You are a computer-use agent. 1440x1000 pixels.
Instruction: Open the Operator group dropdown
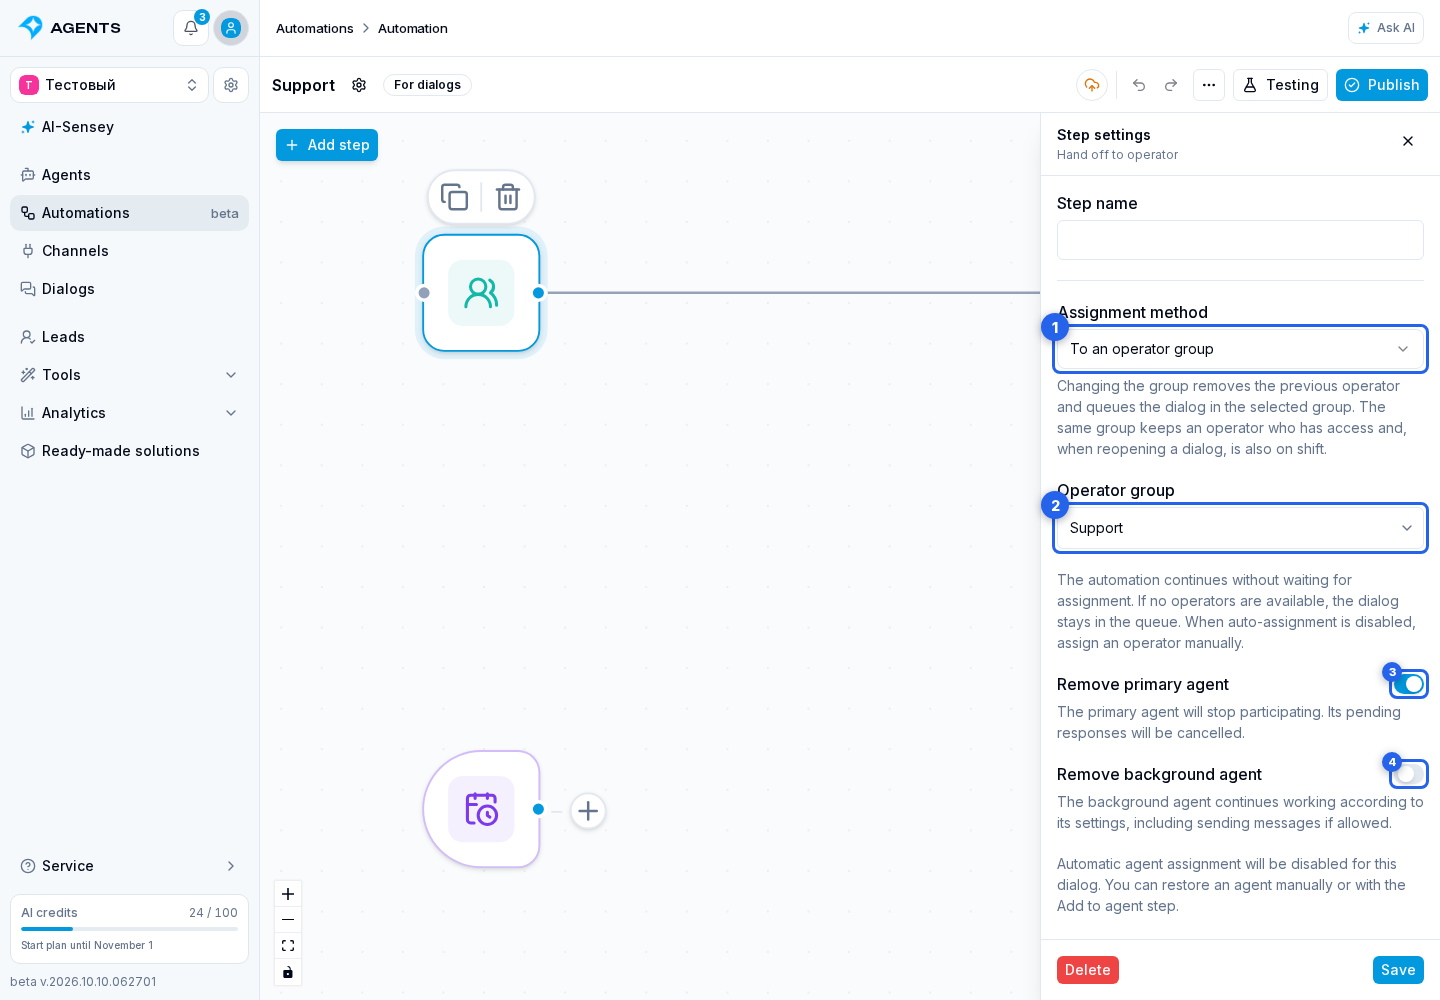coord(1240,528)
